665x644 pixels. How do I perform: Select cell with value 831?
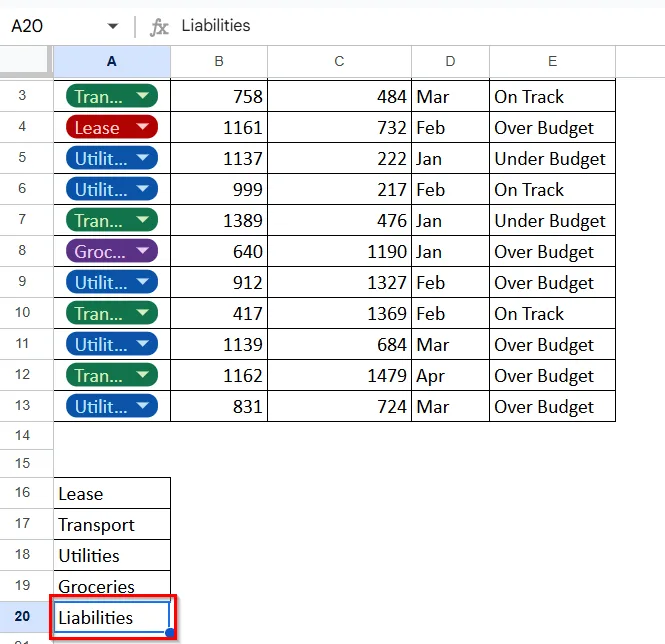point(219,406)
